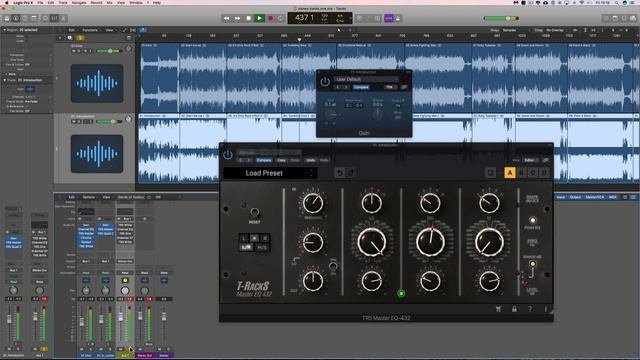Open the Window menu in the menu bar
640x360 pixels.
pos(136,2)
